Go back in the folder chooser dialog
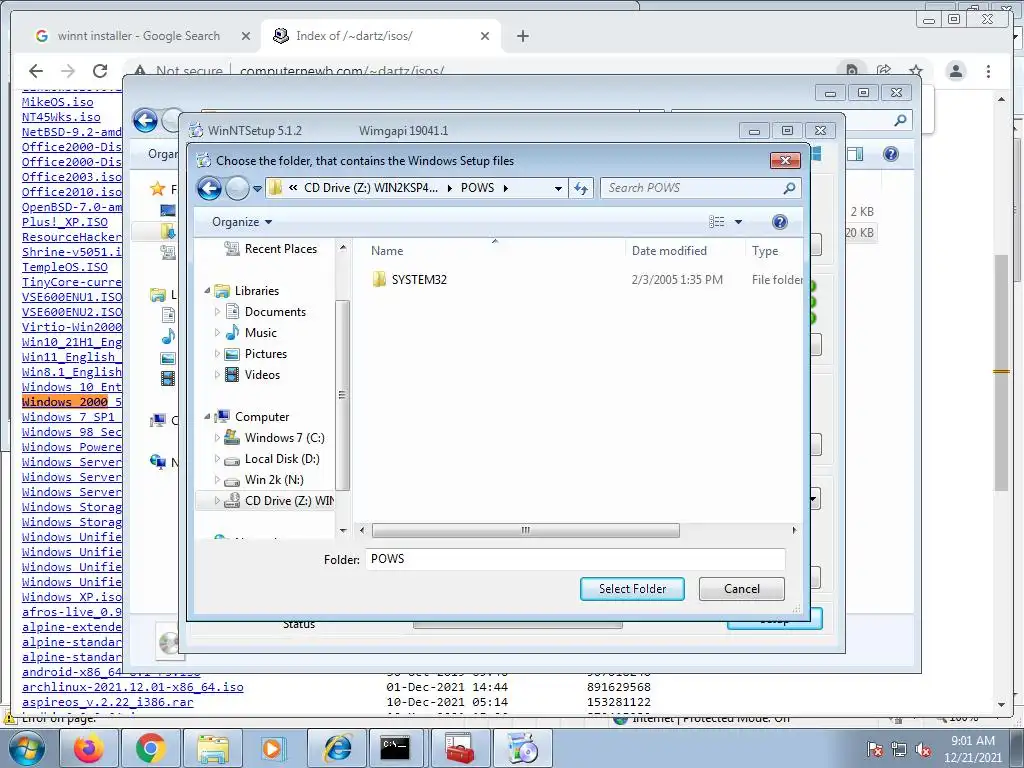This screenshot has width=1024, height=768. click(x=209, y=189)
